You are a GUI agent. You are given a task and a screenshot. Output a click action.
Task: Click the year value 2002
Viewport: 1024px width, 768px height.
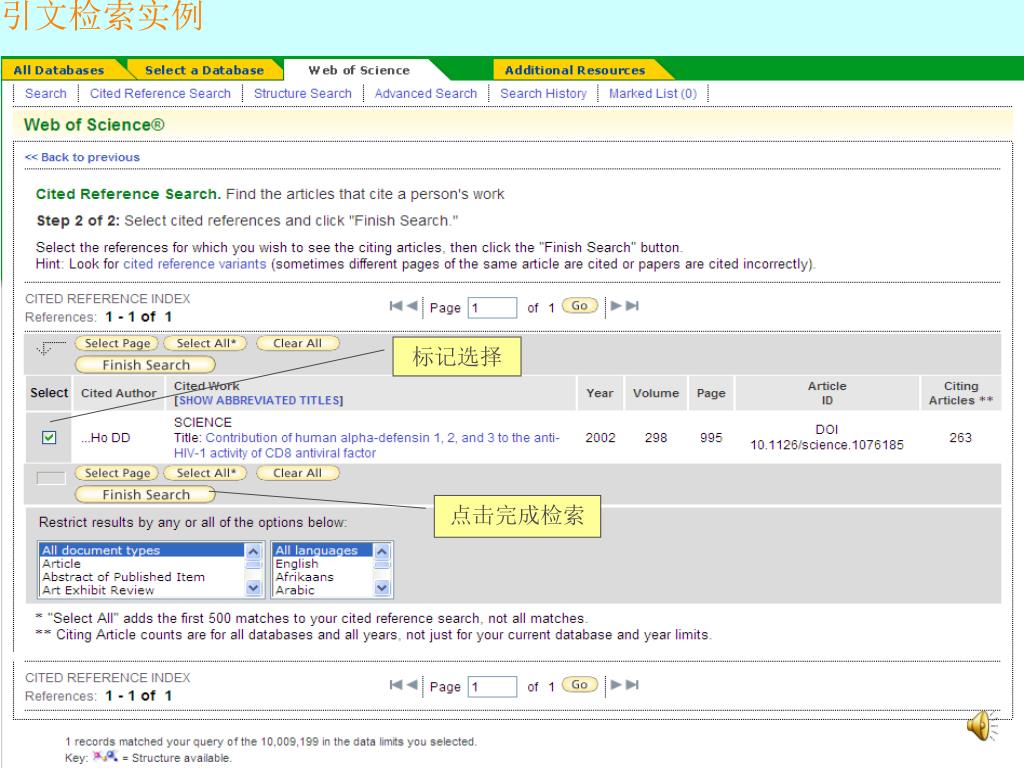pos(600,438)
